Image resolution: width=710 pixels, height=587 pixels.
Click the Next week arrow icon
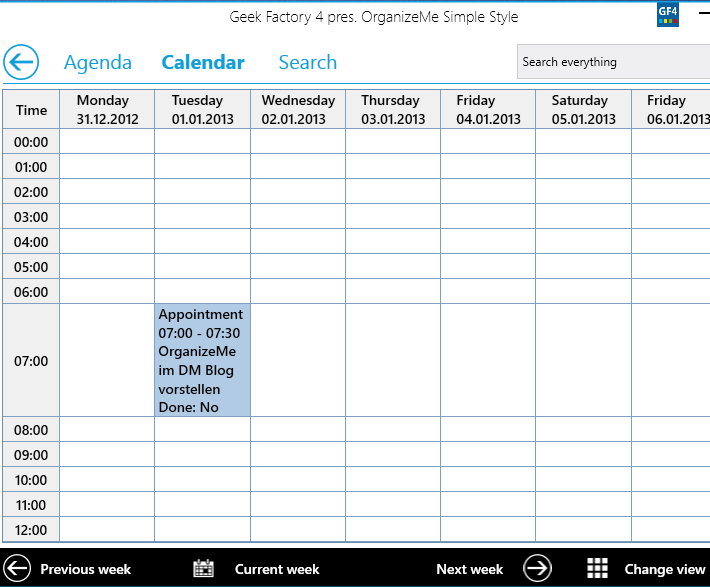(x=537, y=568)
